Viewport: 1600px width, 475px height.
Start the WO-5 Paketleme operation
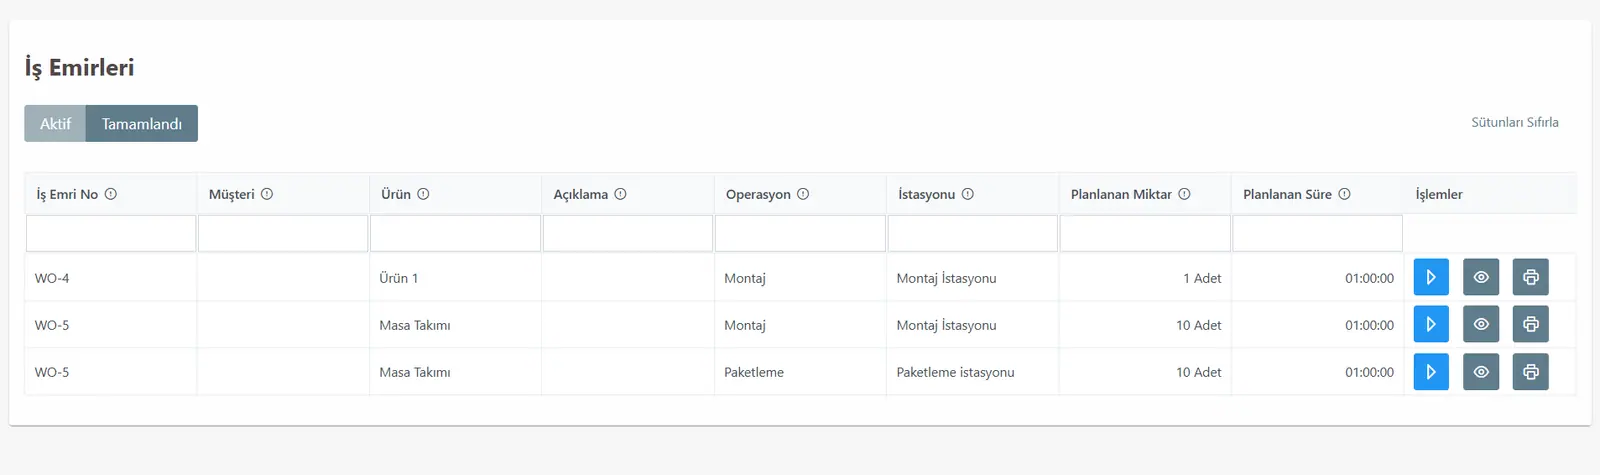(x=1431, y=371)
